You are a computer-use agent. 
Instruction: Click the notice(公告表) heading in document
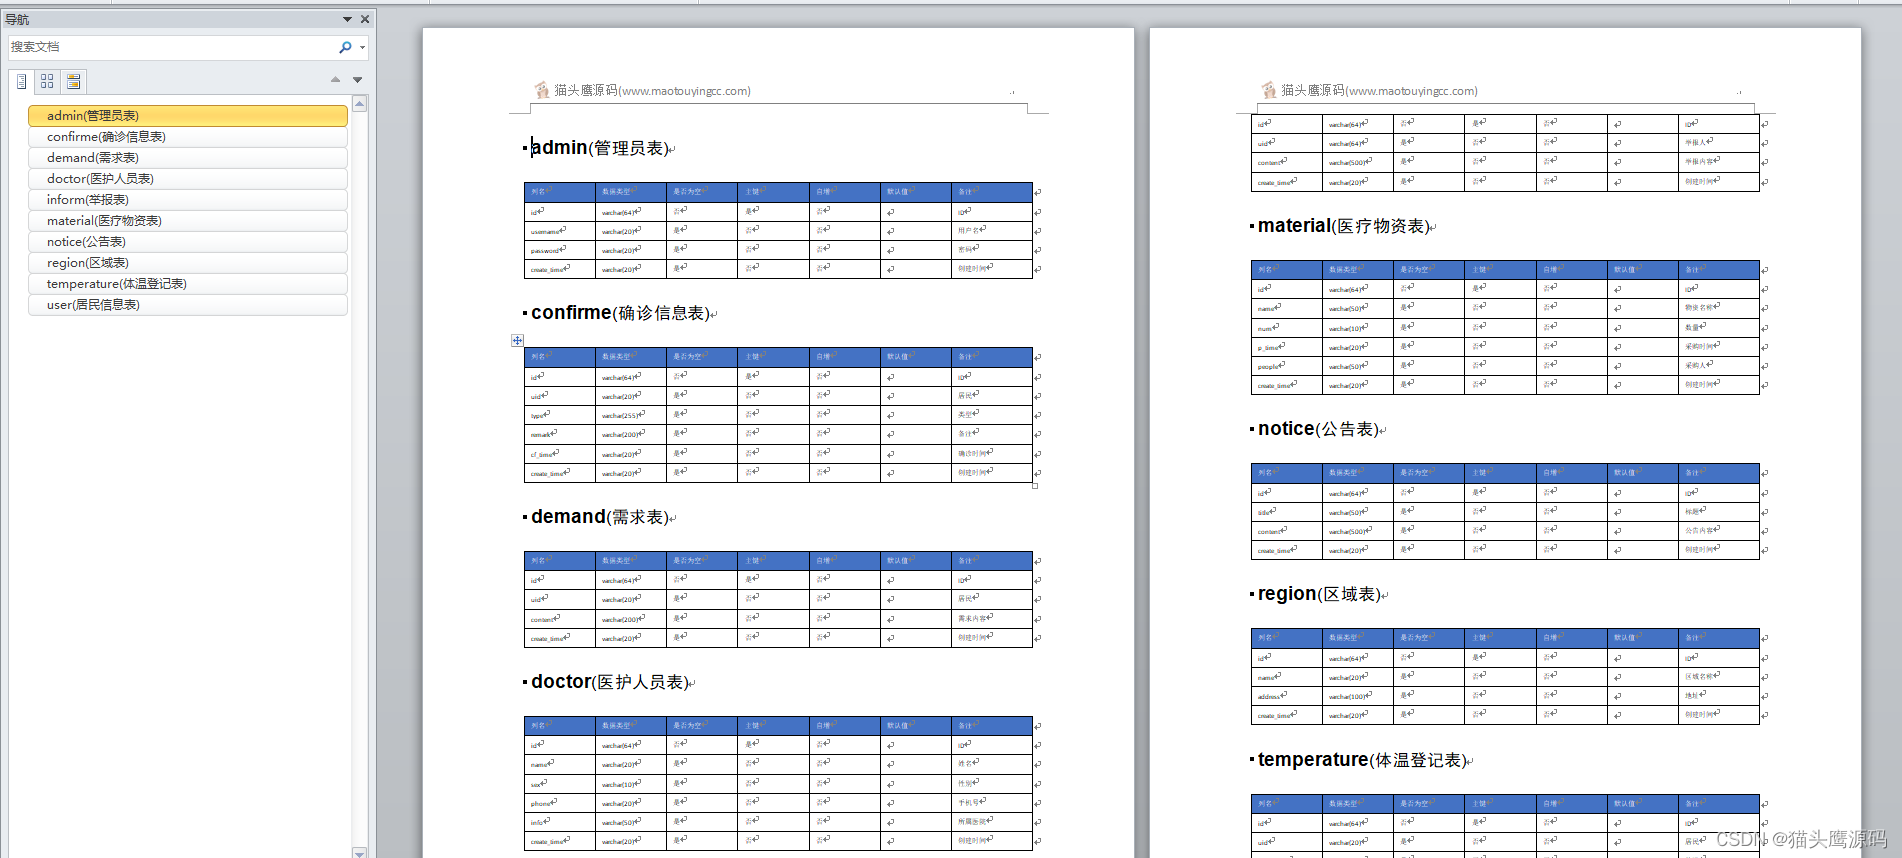point(1318,429)
